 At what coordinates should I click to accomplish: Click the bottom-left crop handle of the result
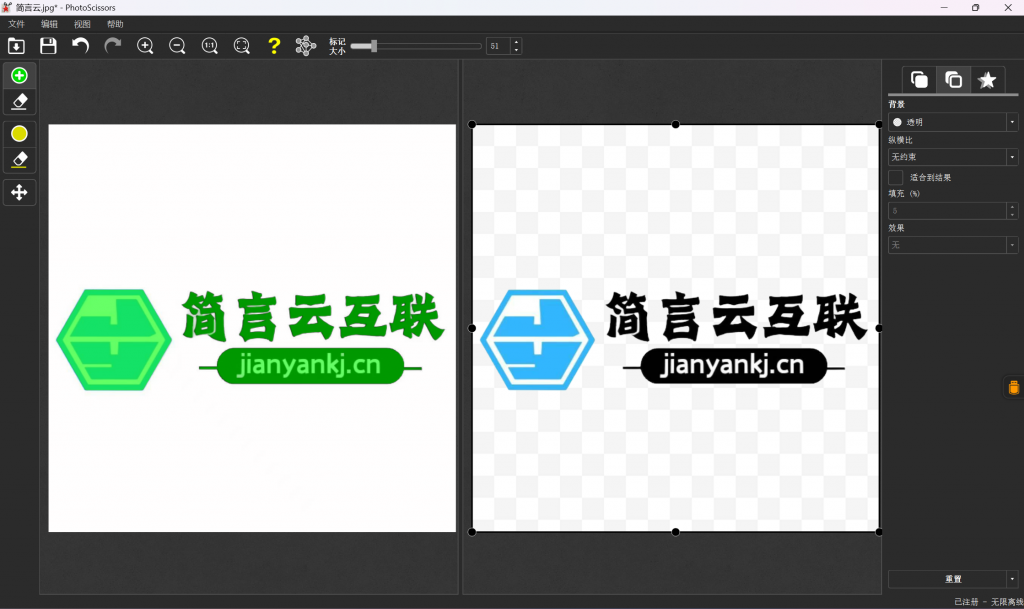click(472, 532)
